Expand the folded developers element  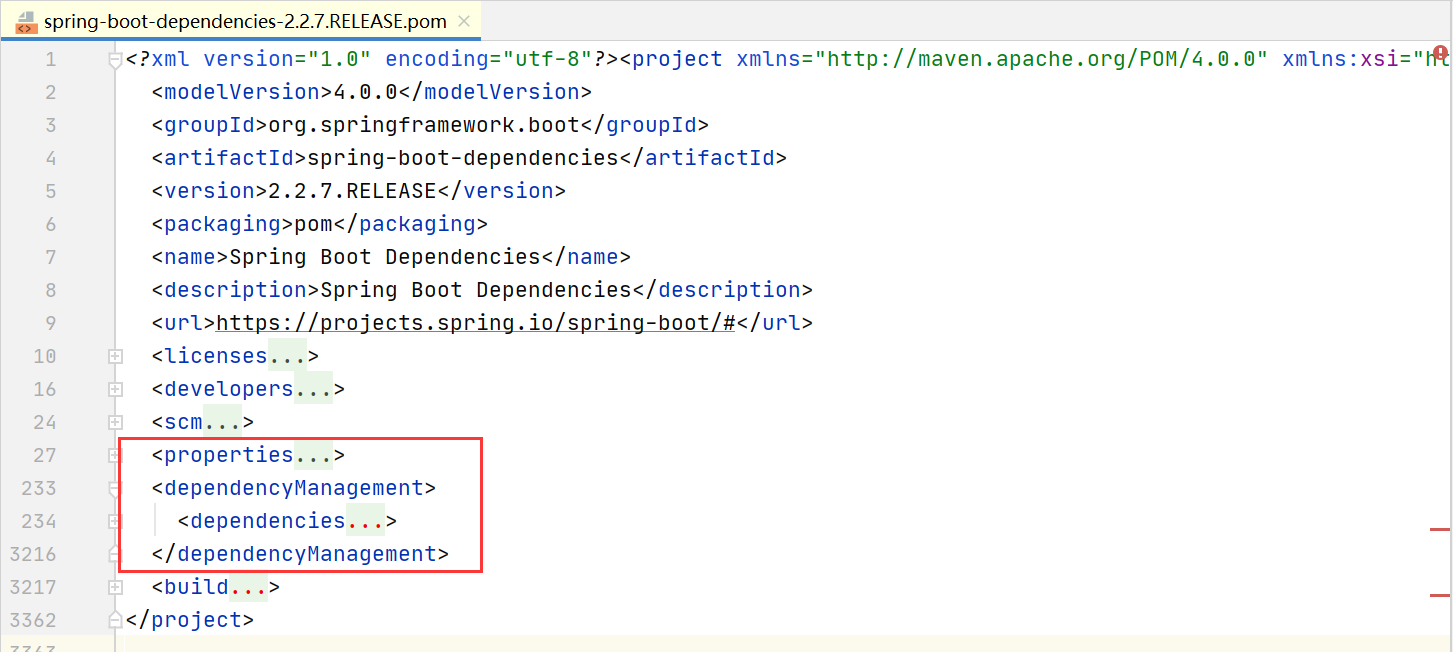tap(115, 389)
